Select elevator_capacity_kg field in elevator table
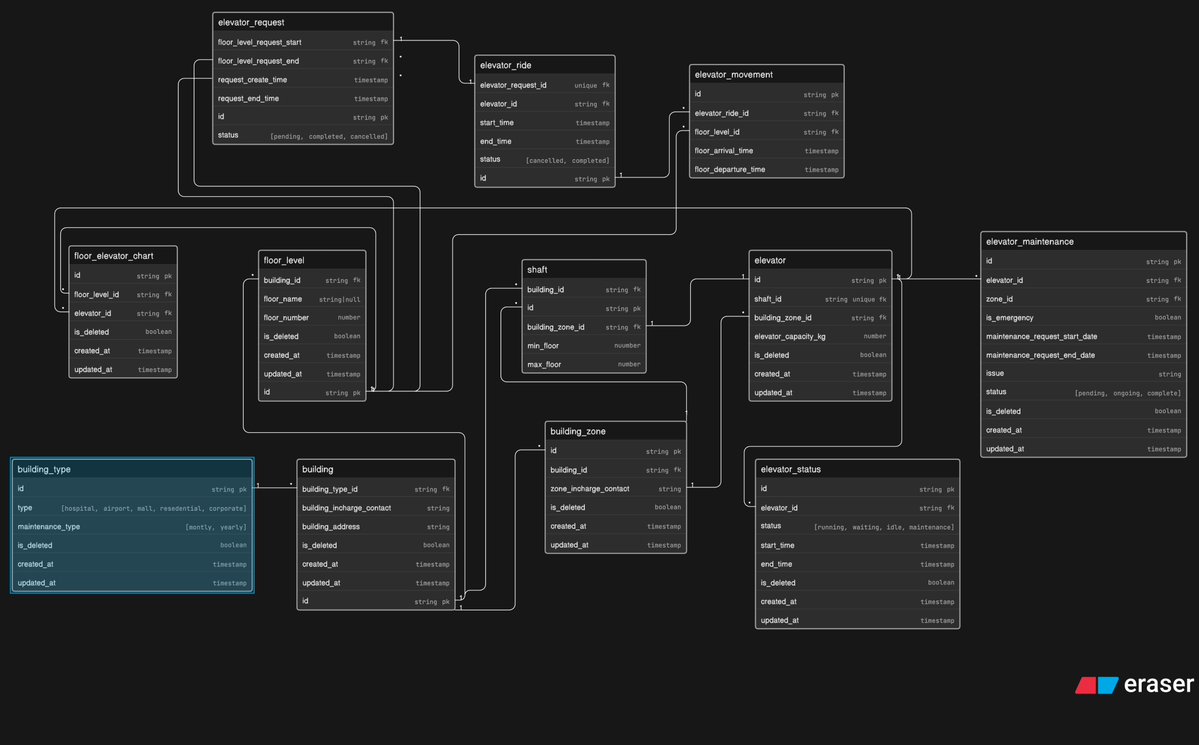1199x745 pixels. (x=820, y=337)
